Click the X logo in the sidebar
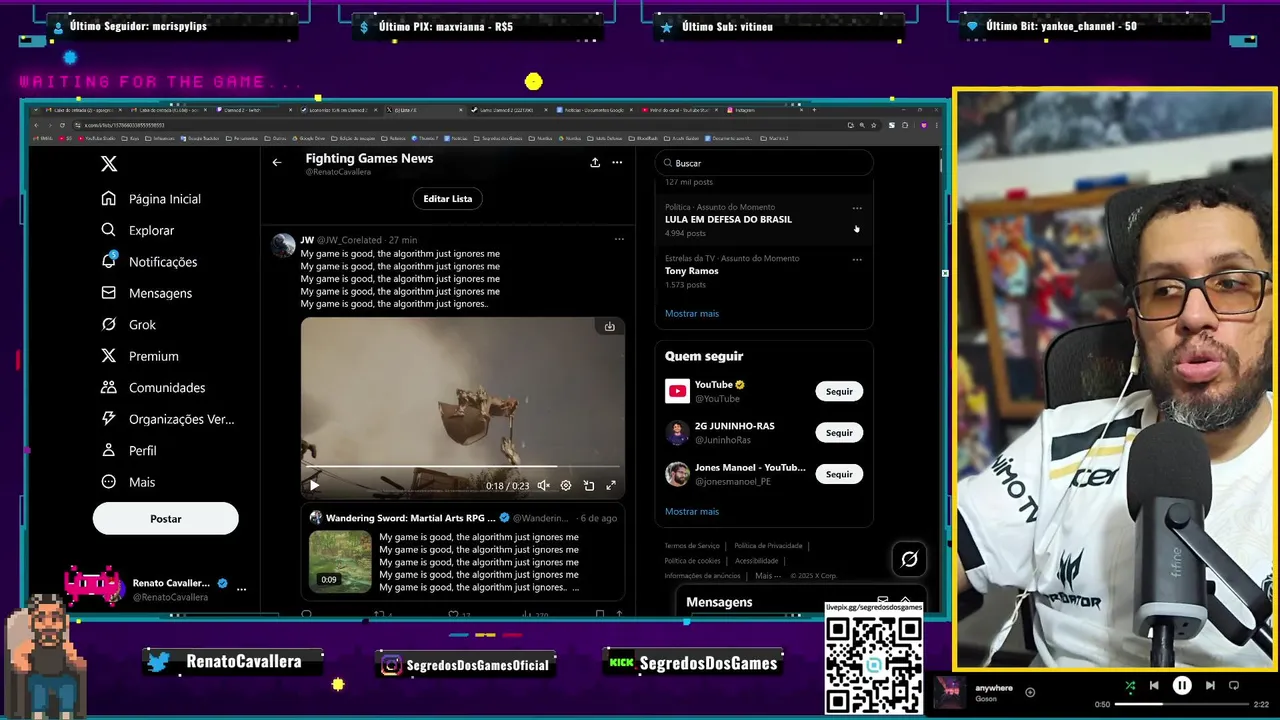This screenshot has height=720, width=1280. (x=109, y=164)
